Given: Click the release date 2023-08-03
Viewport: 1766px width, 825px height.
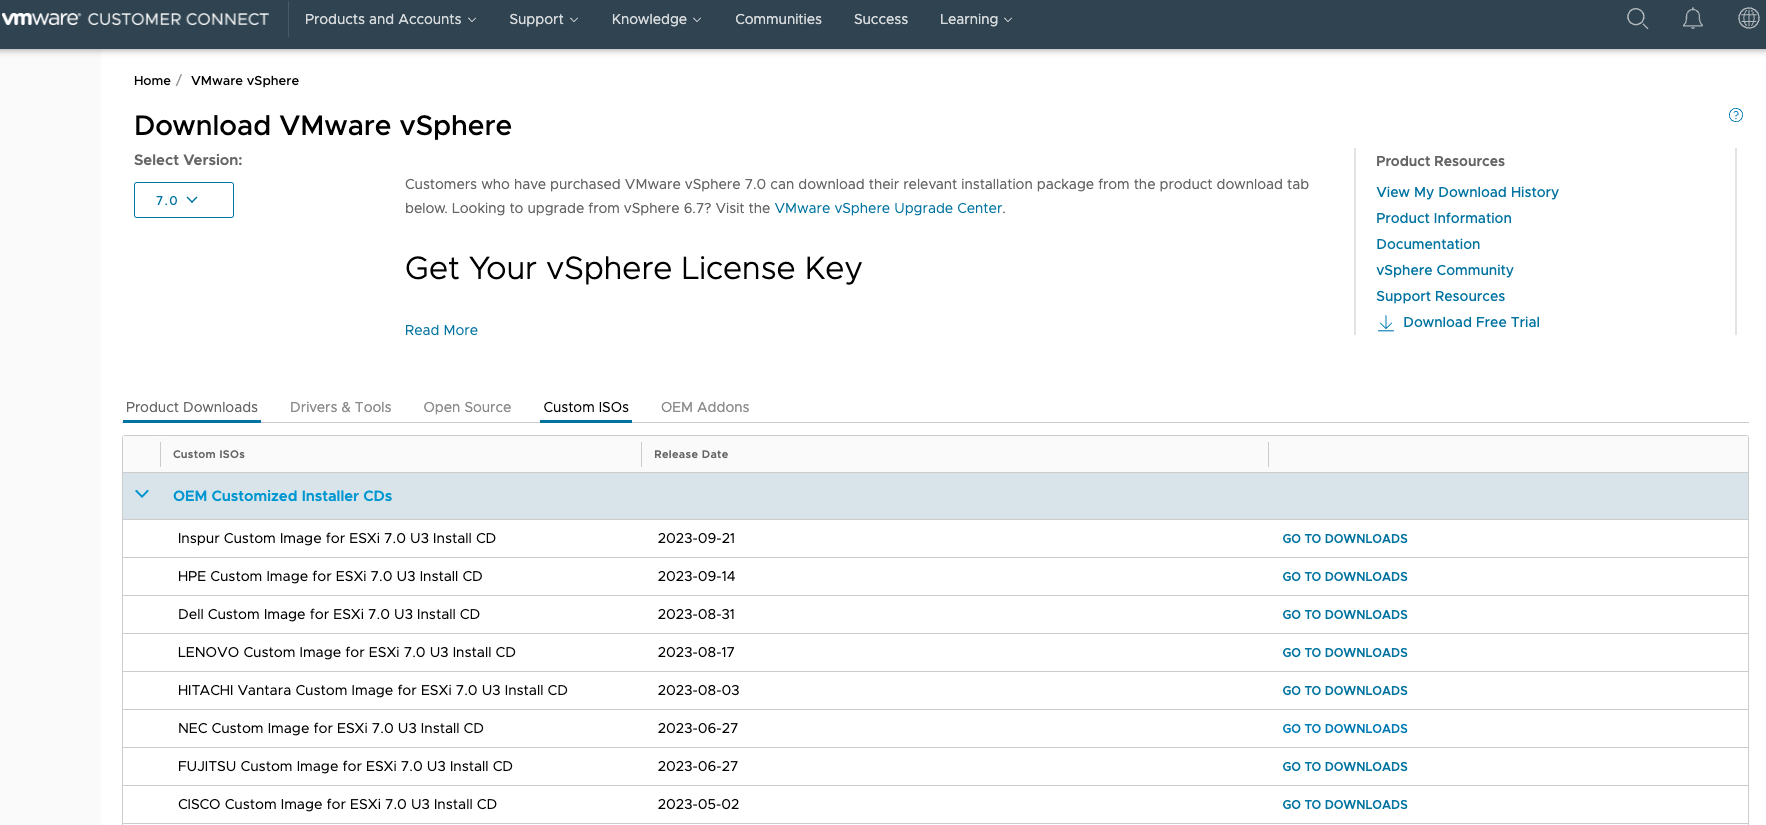Looking at the screenshot, I should pyautogui.click(x=699, y=690).
